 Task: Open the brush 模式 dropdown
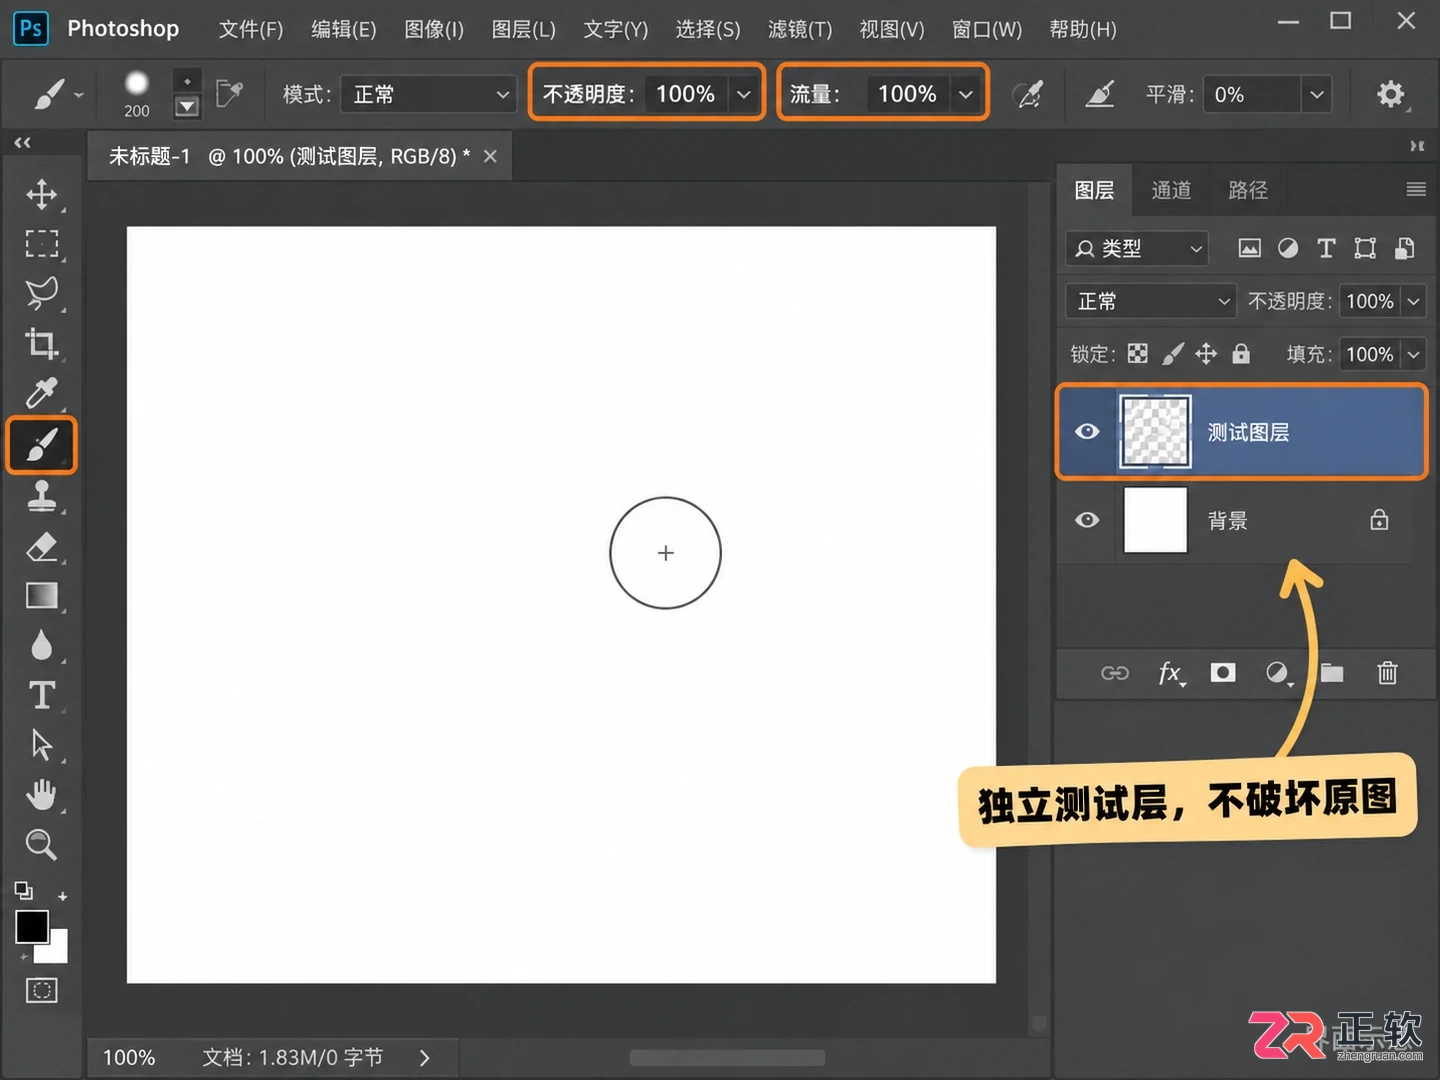[x=428, y=94]
